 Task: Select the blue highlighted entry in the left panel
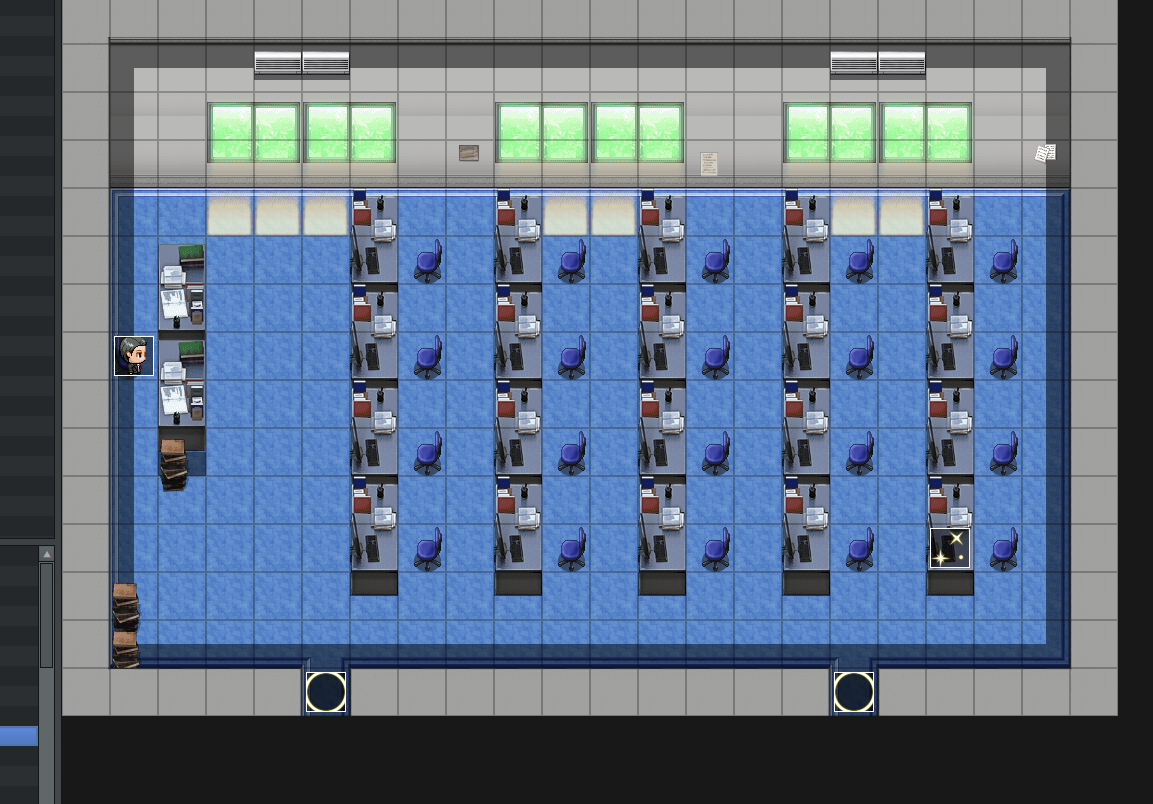click(19, 736)
